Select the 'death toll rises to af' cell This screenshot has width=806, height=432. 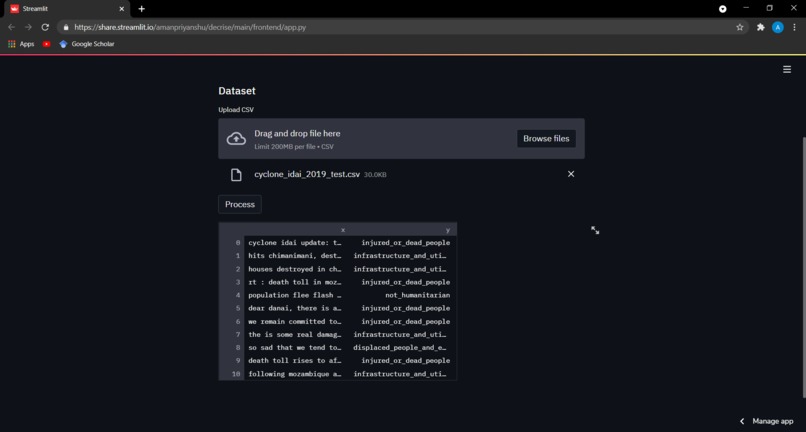click(x=295, y=361)
